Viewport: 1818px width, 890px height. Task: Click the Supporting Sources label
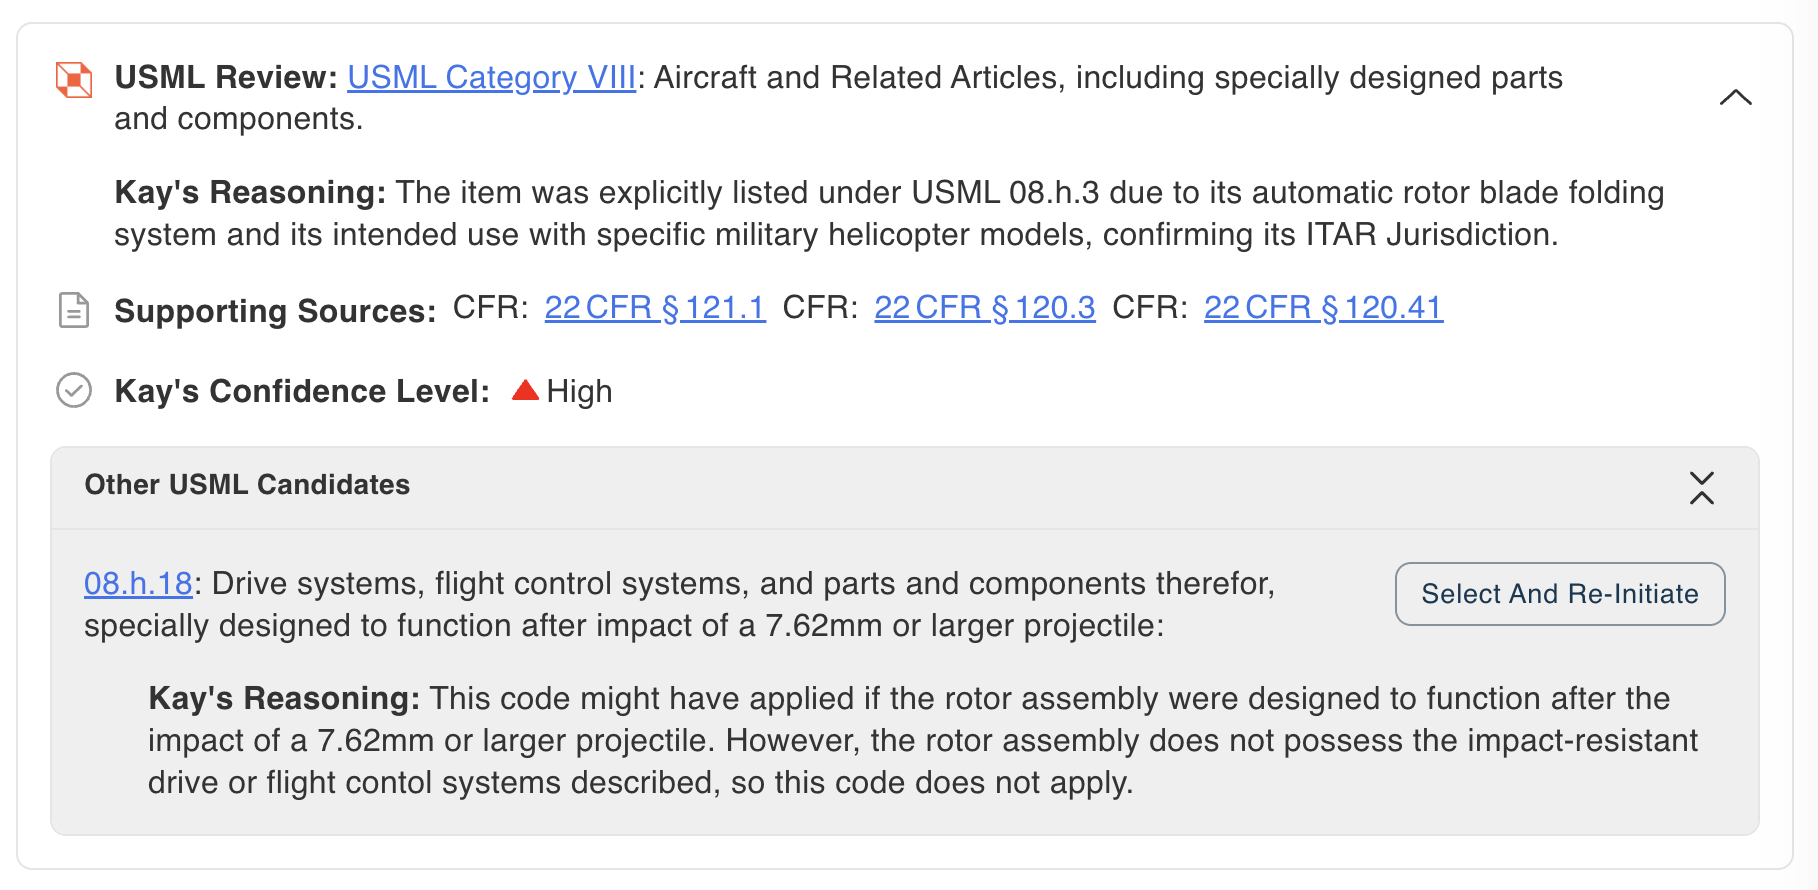tap(275, 311)
